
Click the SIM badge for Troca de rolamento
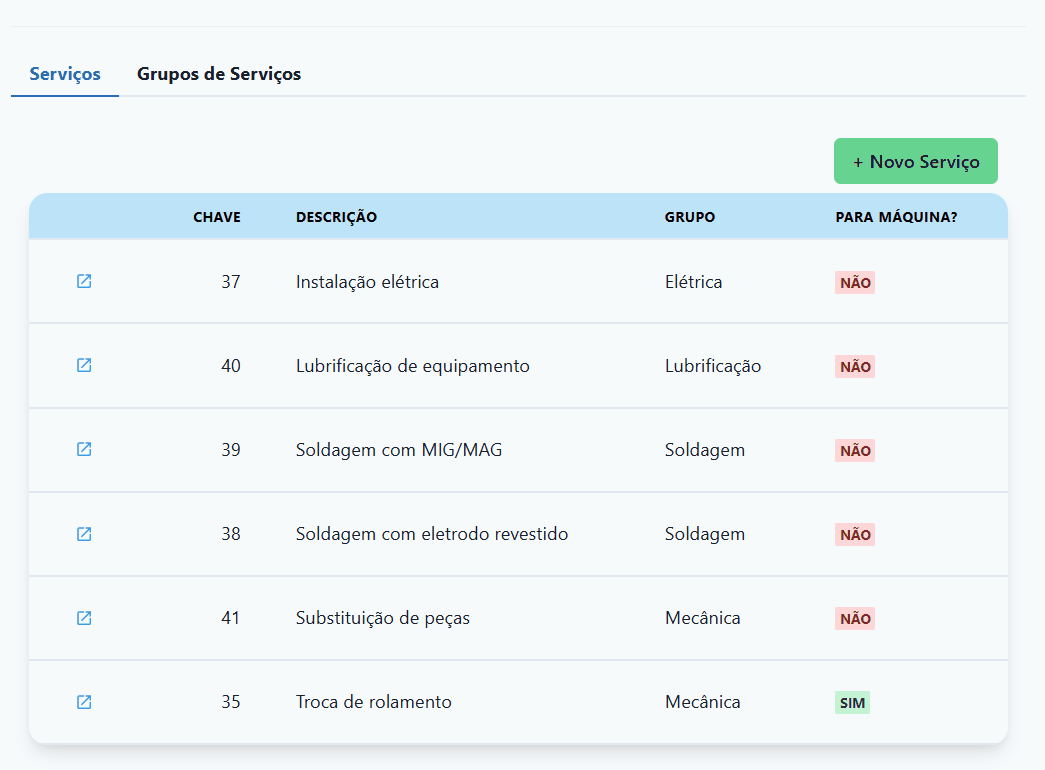pos(852,703)
